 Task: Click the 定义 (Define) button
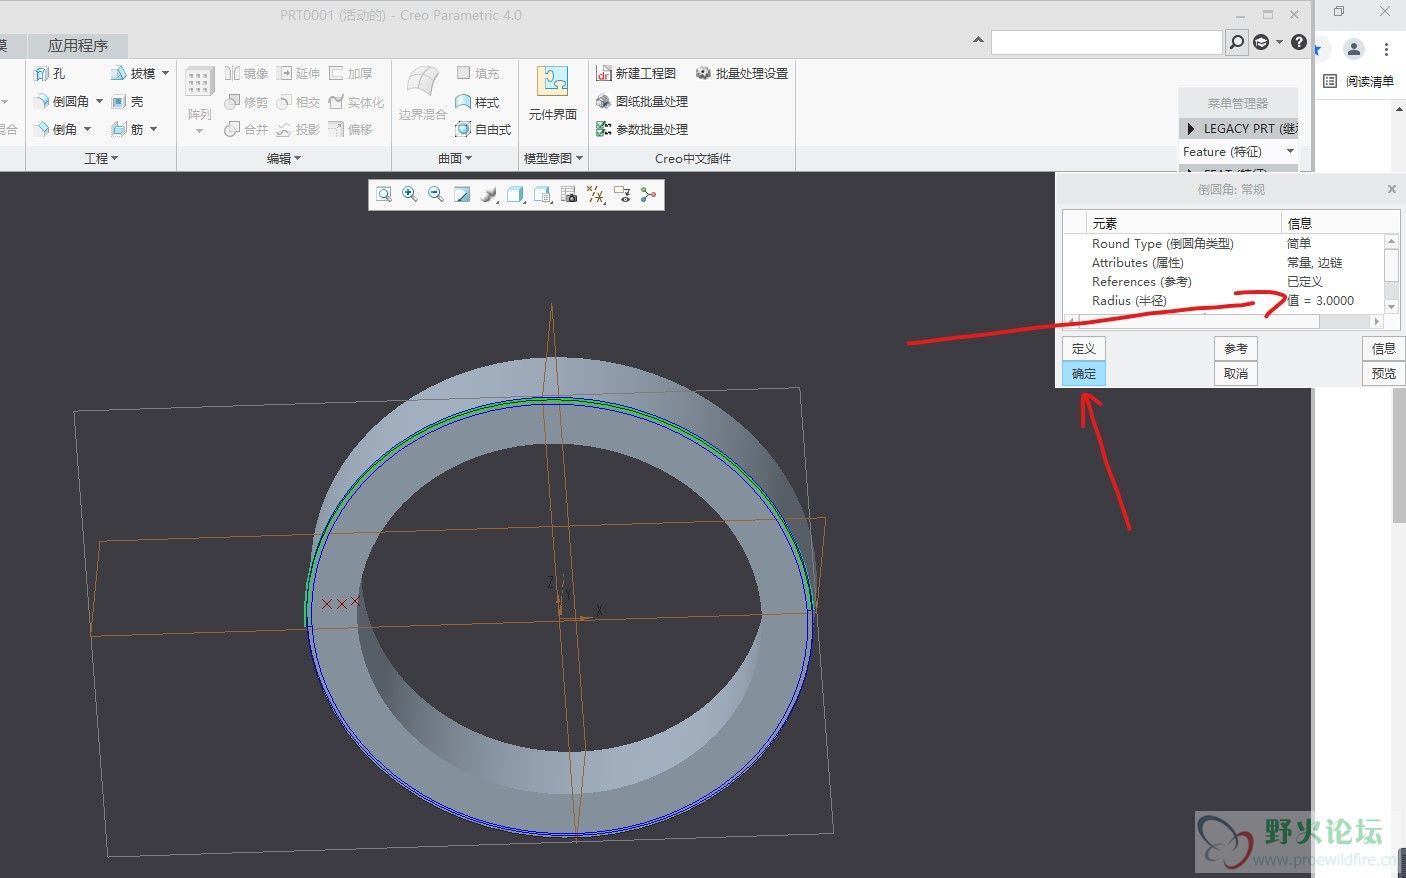1084,348
